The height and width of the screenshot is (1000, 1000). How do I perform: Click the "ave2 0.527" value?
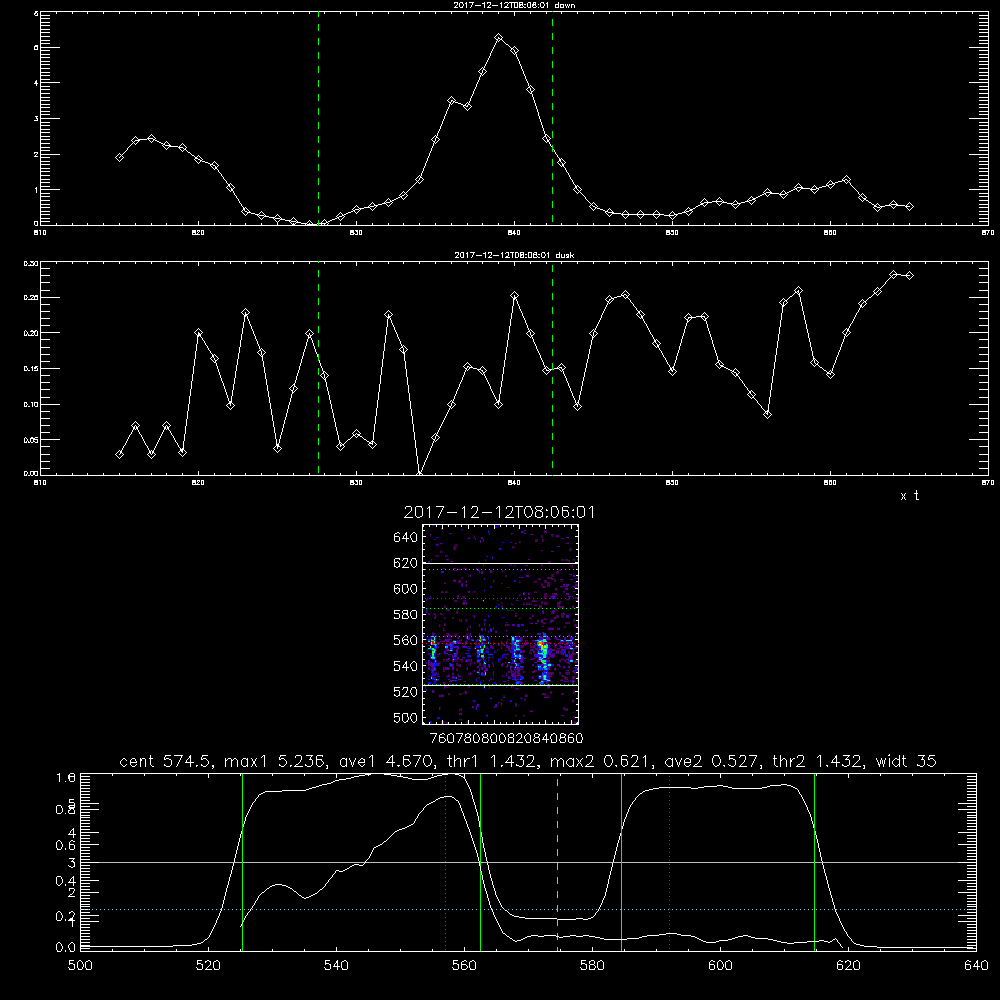[711, 761]
